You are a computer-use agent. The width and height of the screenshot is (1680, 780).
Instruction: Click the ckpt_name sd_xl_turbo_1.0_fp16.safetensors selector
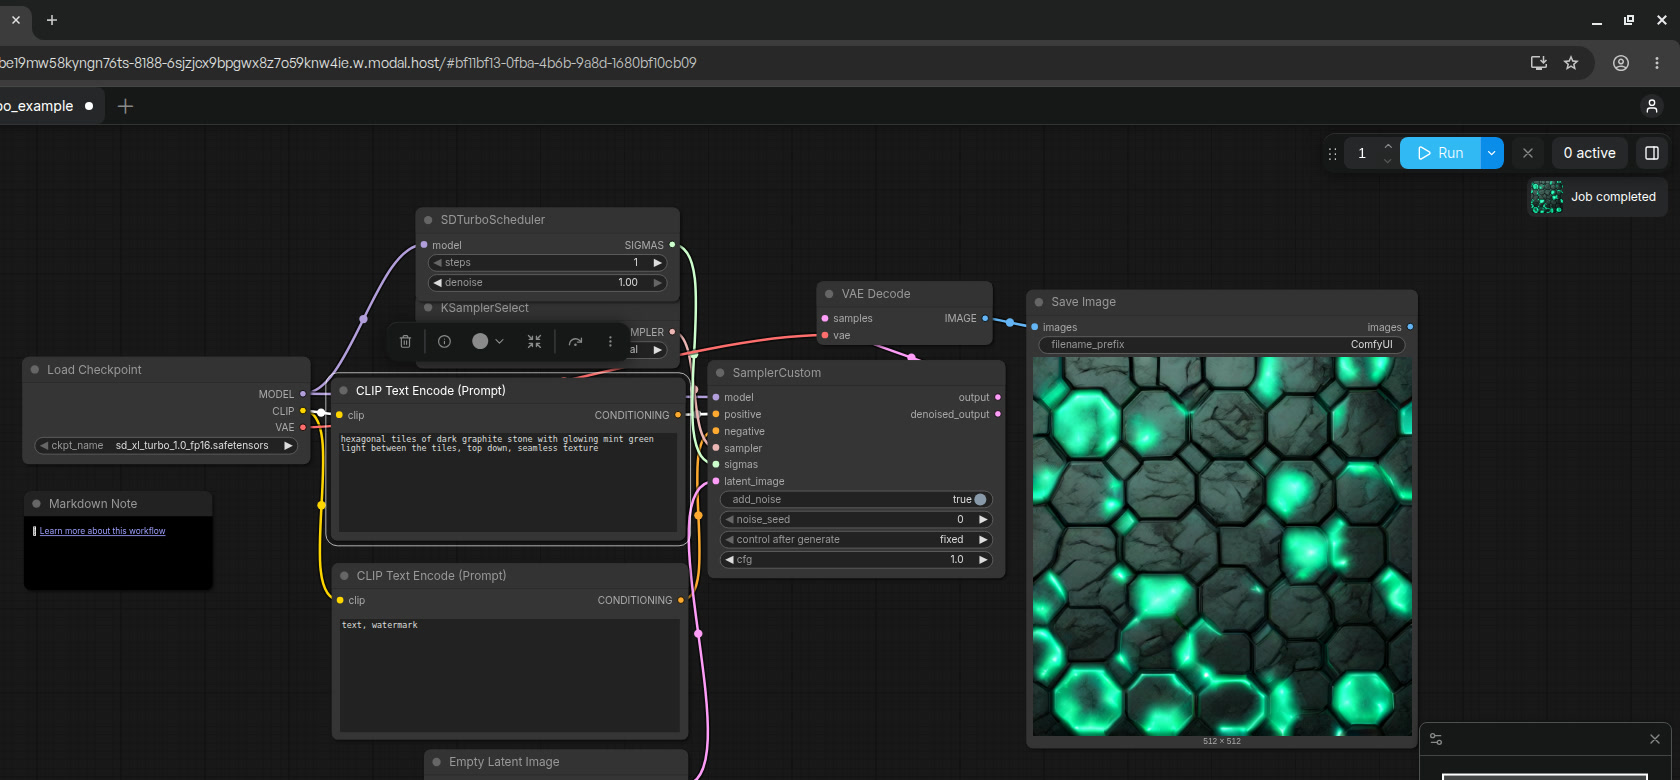click(x=166, y=446)
